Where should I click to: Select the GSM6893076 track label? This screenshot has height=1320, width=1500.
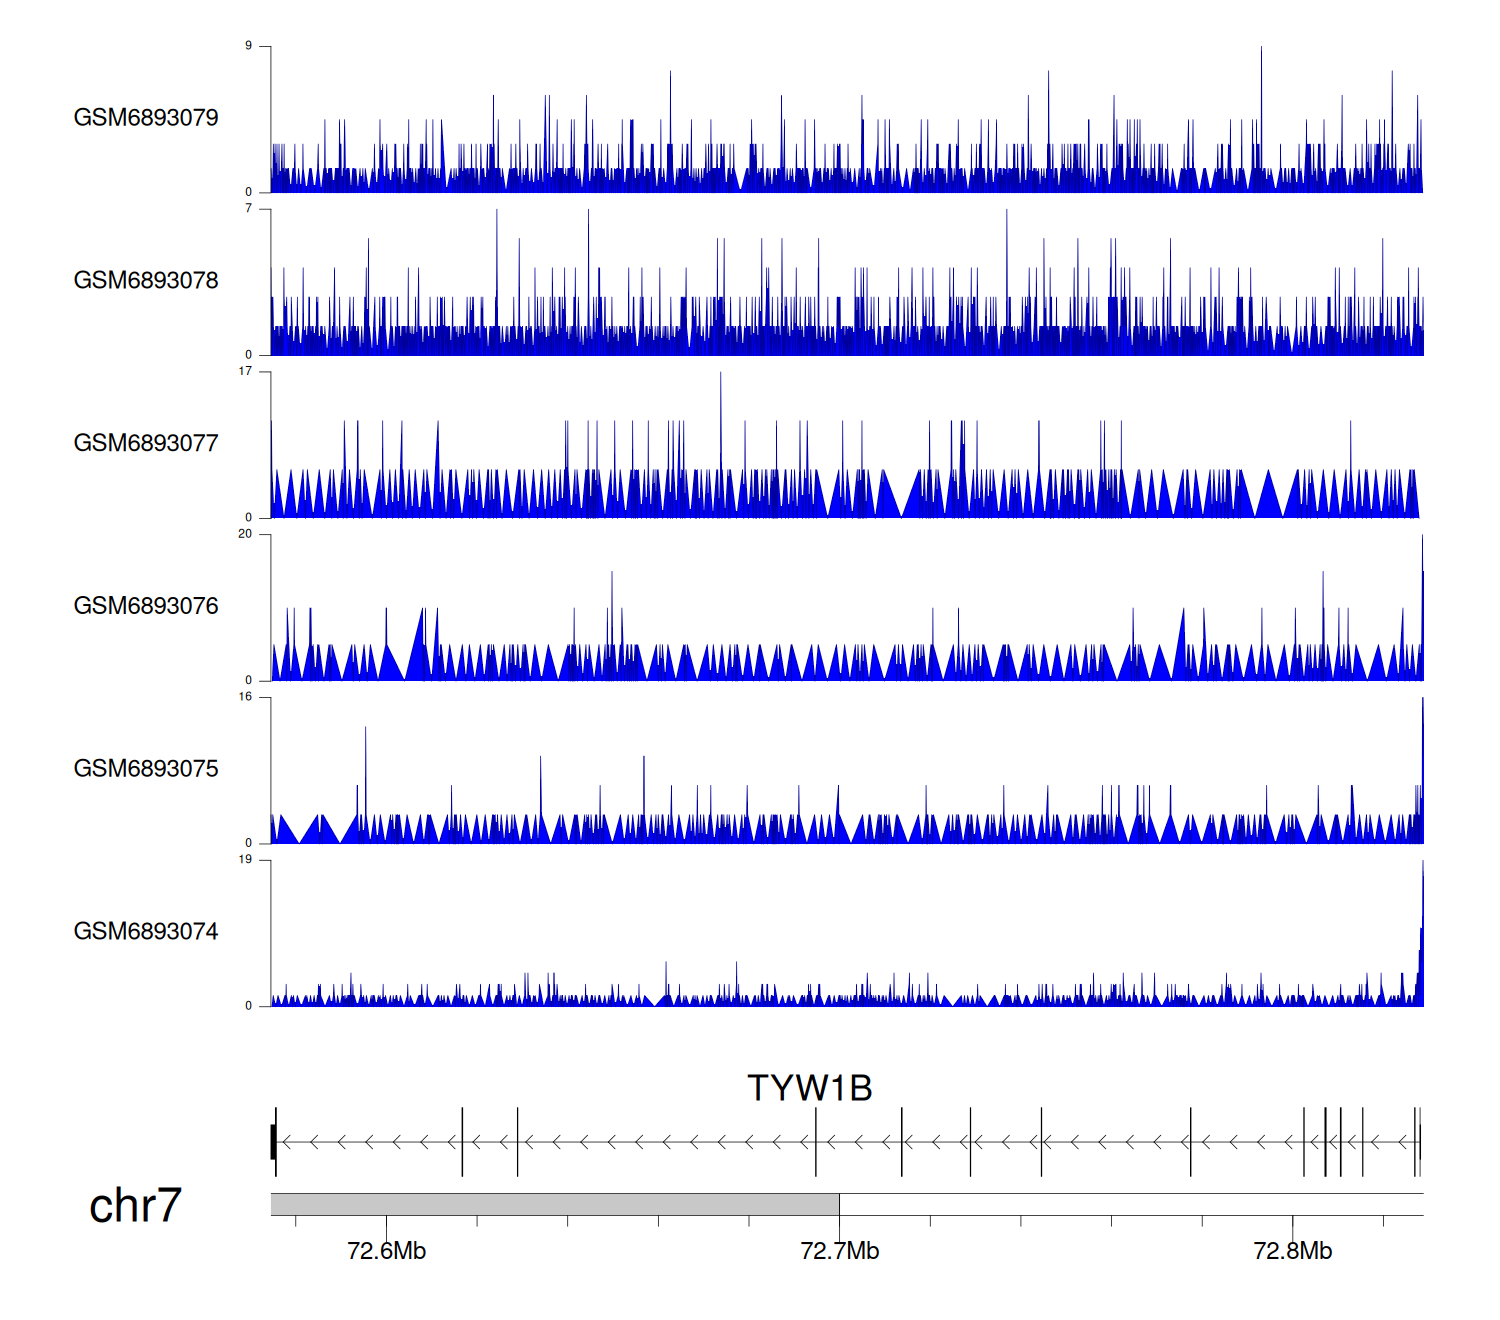[x=146, y=606]
